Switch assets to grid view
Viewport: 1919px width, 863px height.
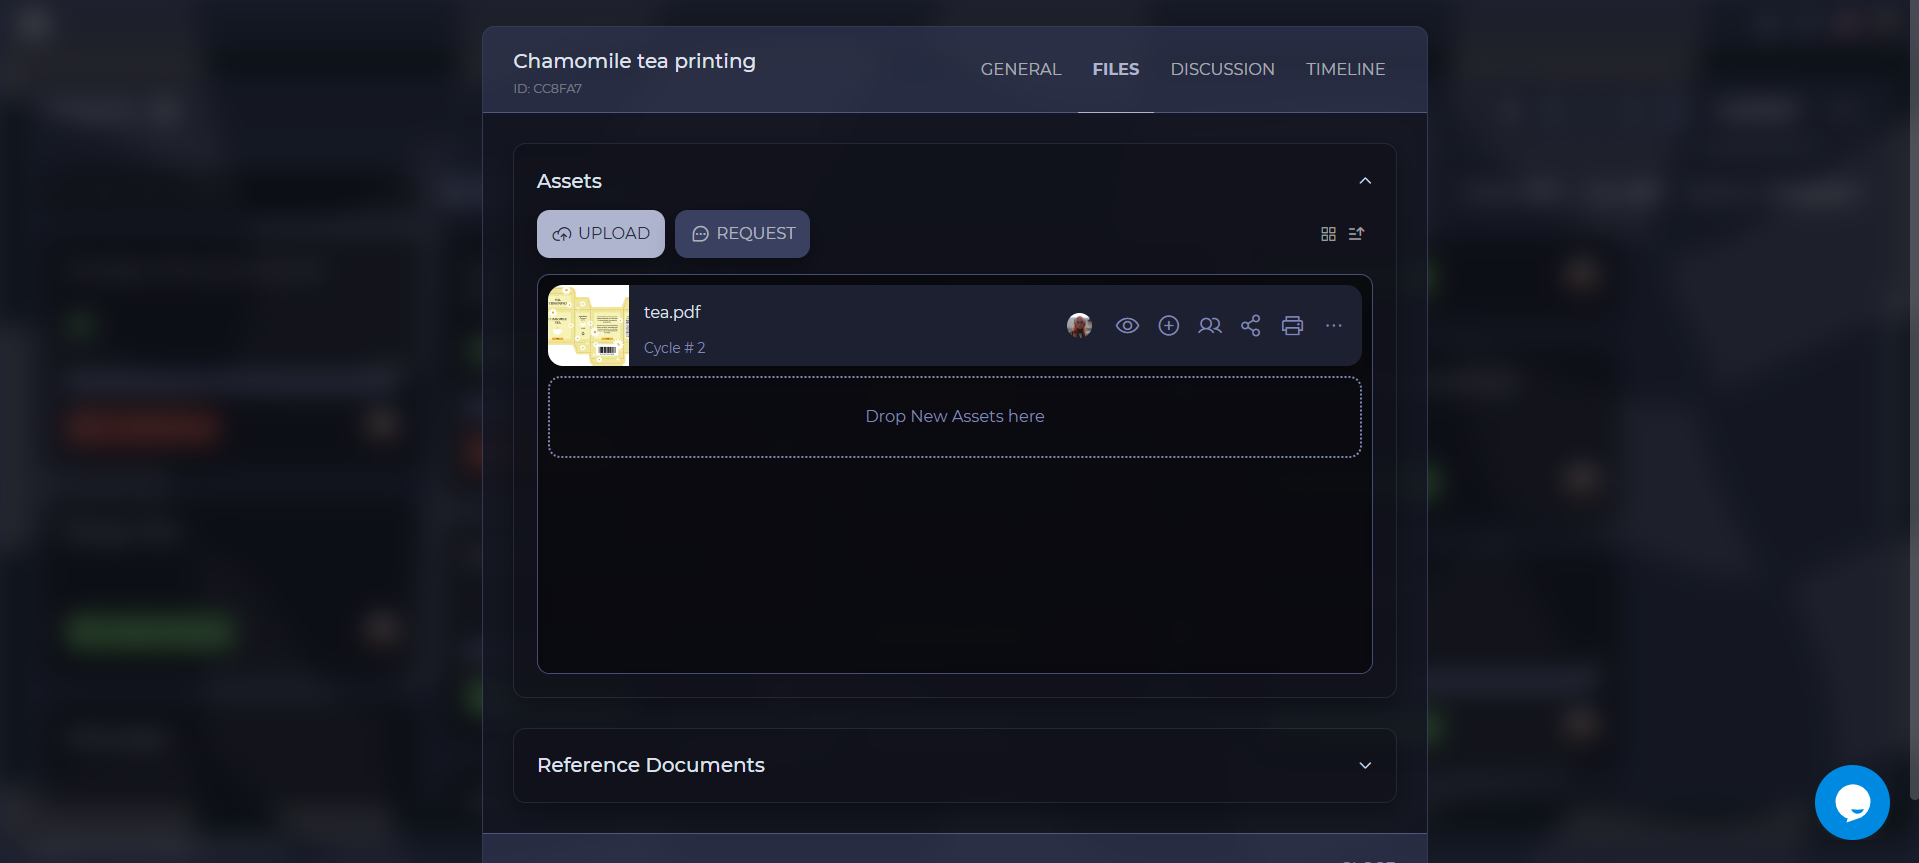[1328, 234]
